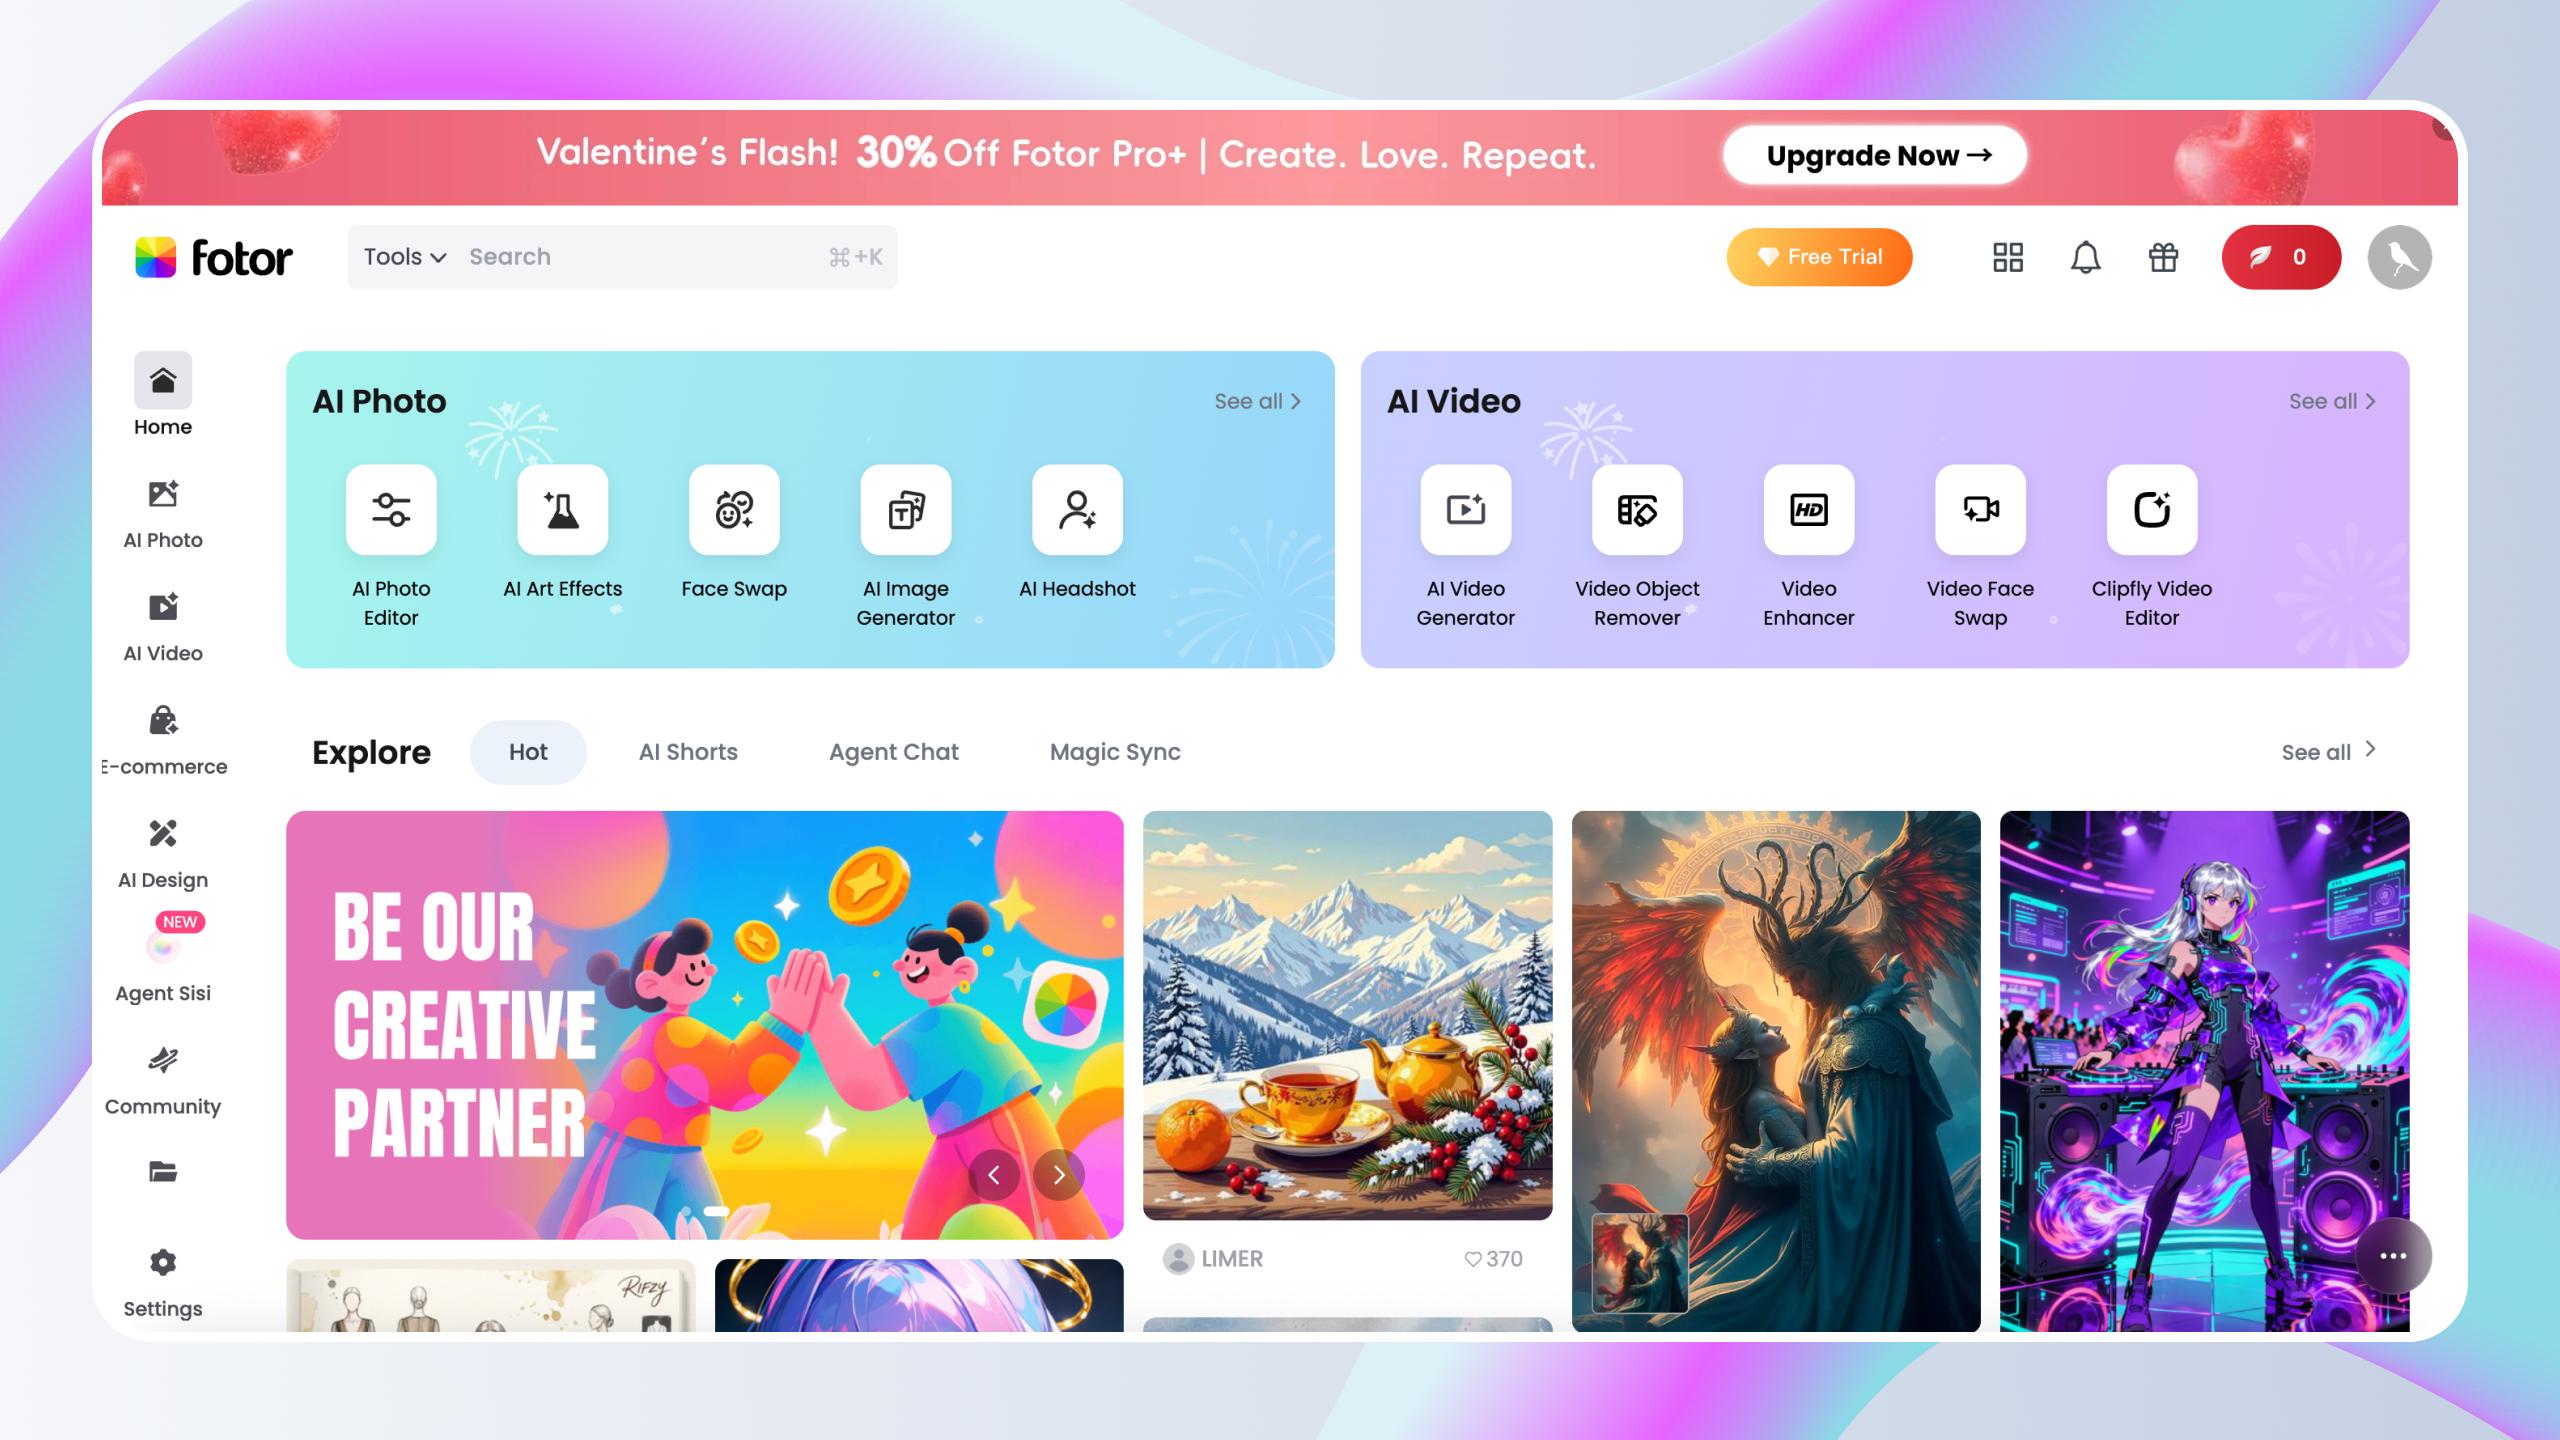Viewport: 2560px width, 1440px height.
Task: Click the Video Enhancer HD icon
Action: pos(1809,510)
